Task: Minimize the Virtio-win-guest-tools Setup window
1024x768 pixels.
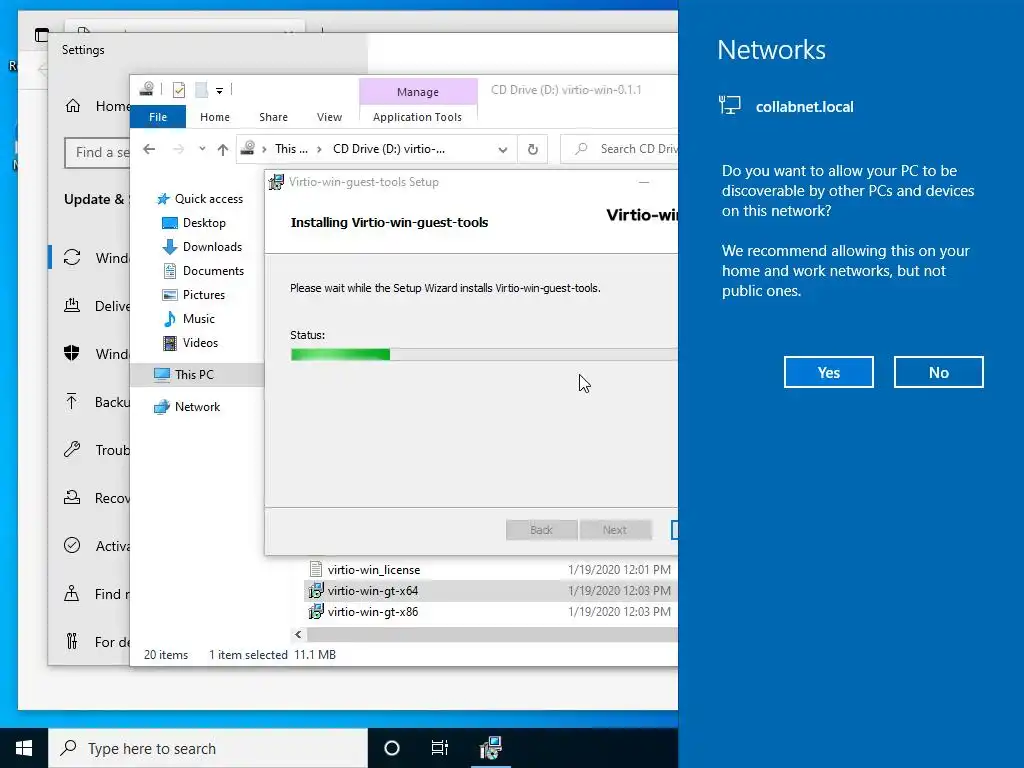Action: point(644,182)
